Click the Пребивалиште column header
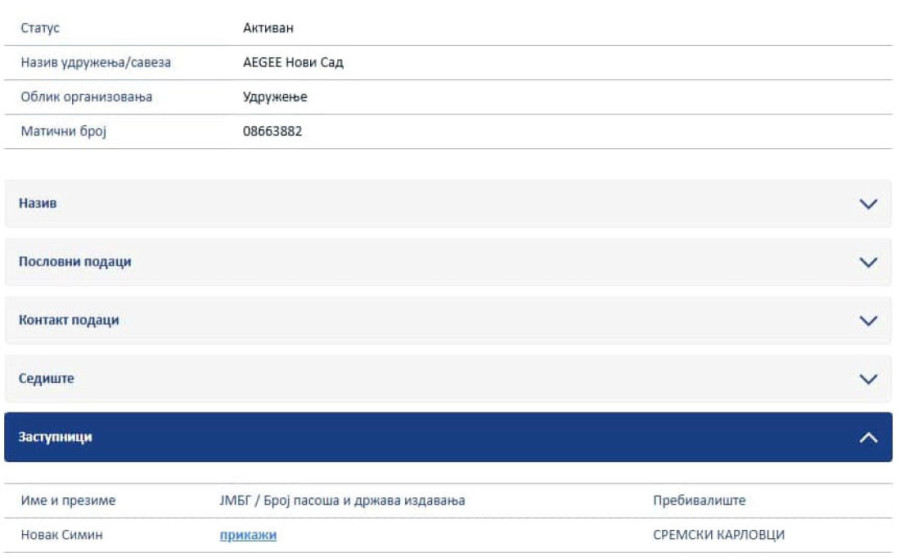Screen dimensions: 900x557 (x=699, y=500)
